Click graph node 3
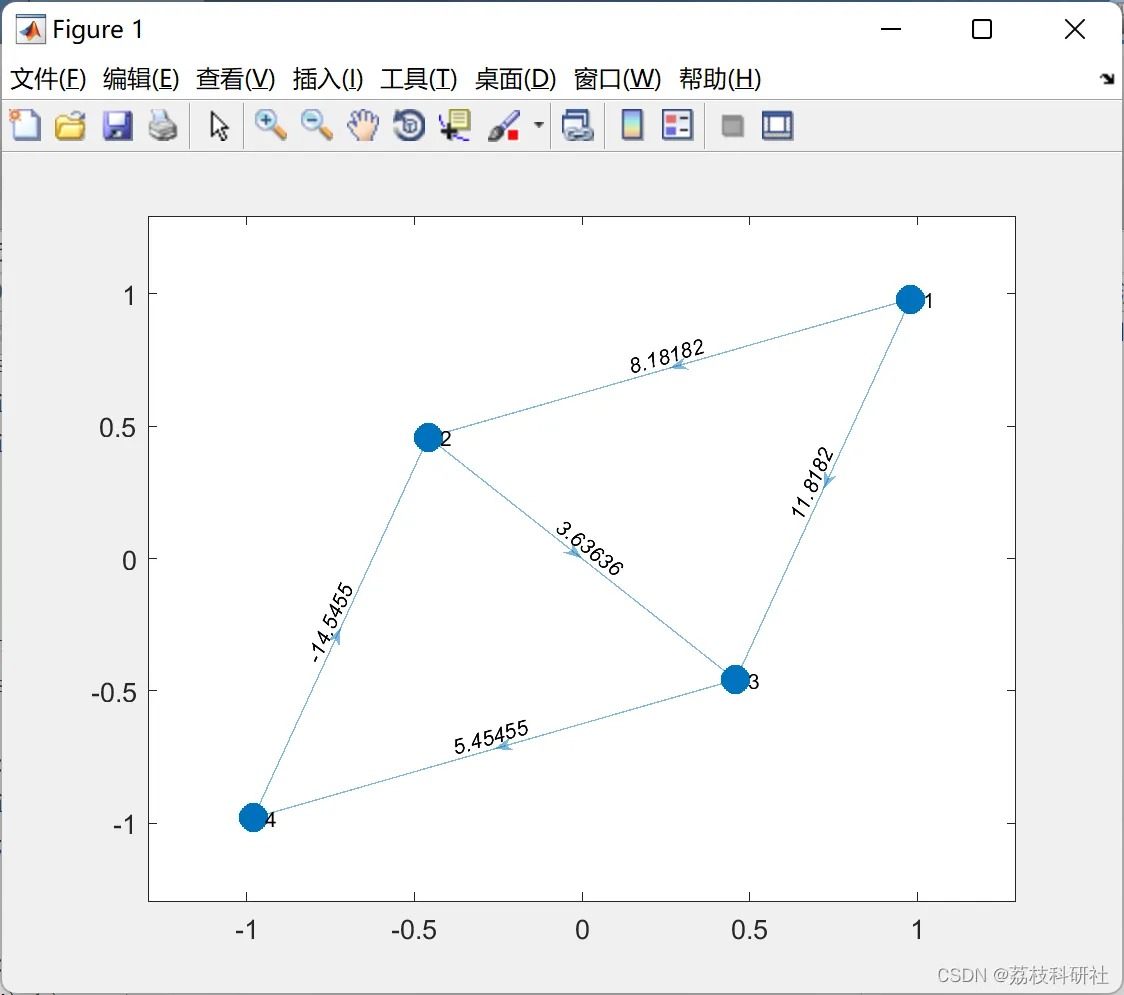 735,680
